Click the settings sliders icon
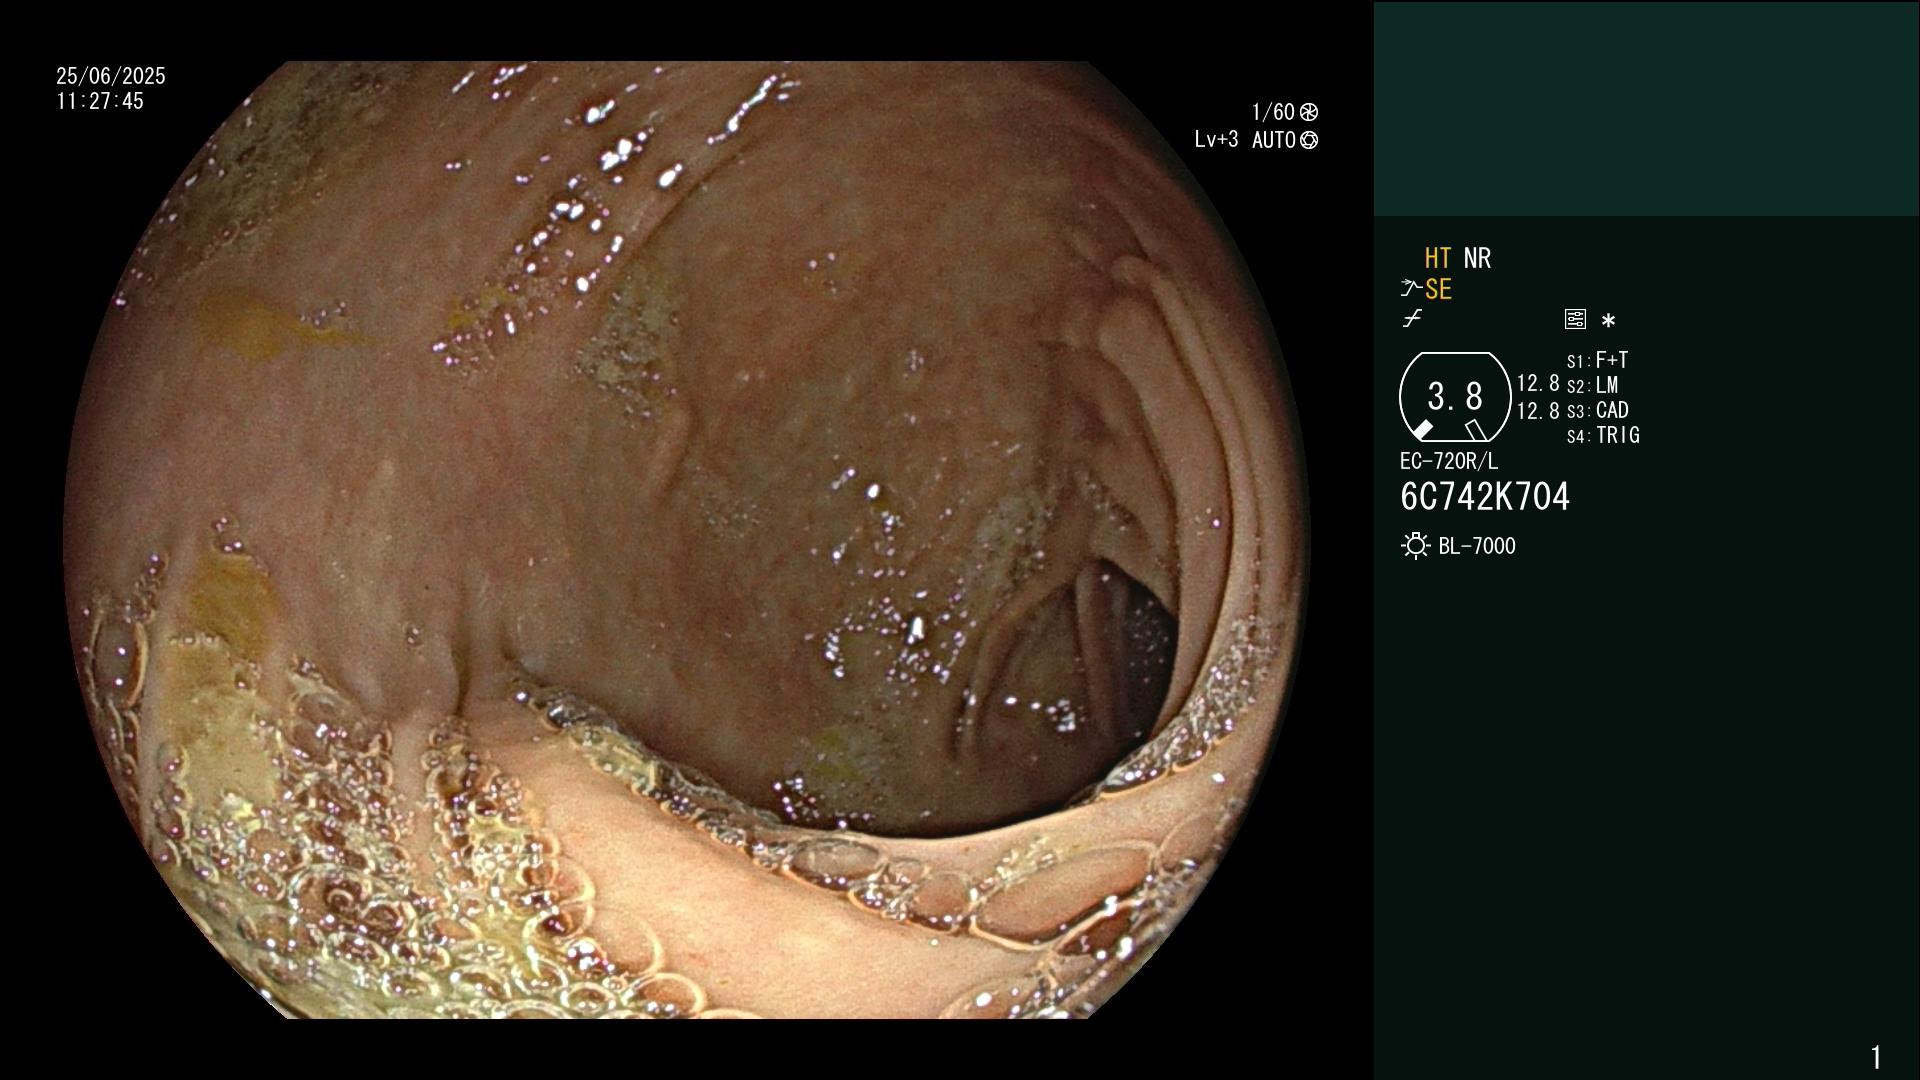 1575,319
